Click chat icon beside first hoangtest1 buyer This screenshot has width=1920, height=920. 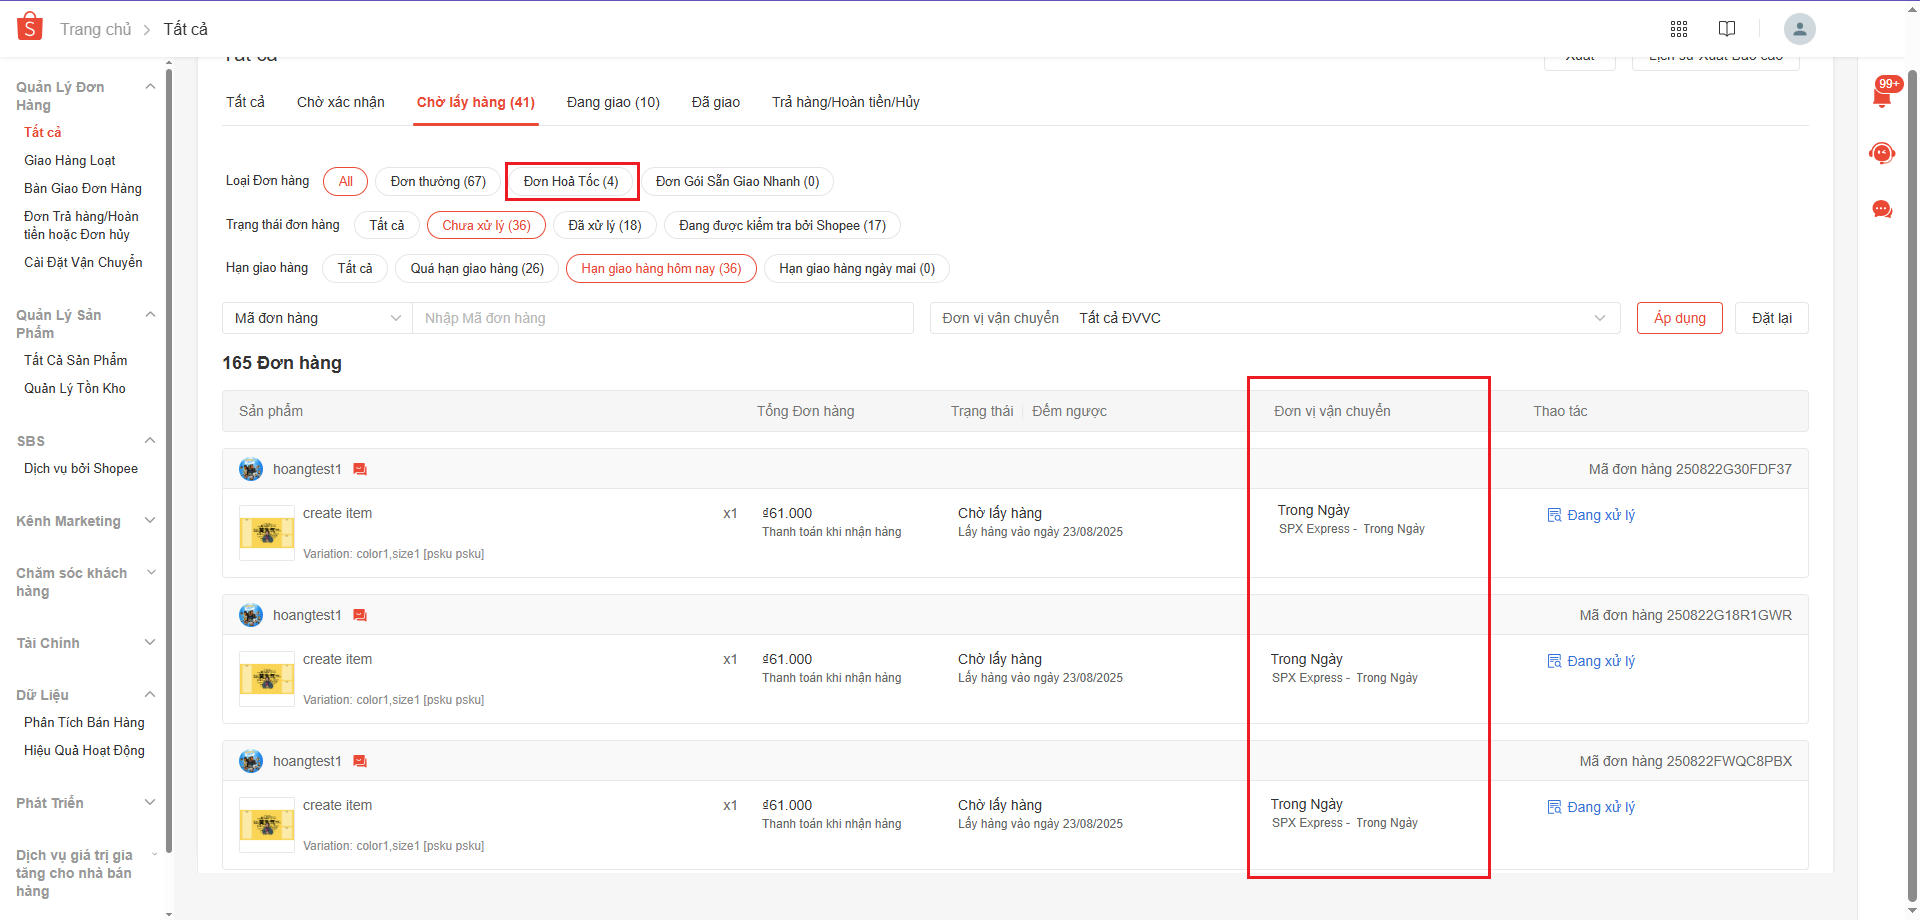pyautogui.click(x=360, y=469)
